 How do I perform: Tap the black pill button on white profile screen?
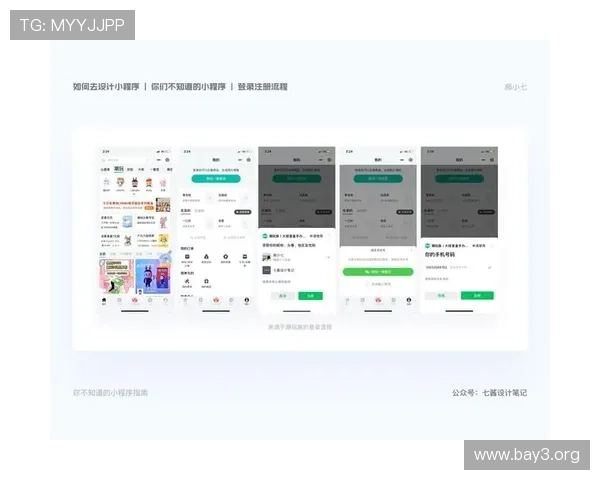[x=243, y=212]
